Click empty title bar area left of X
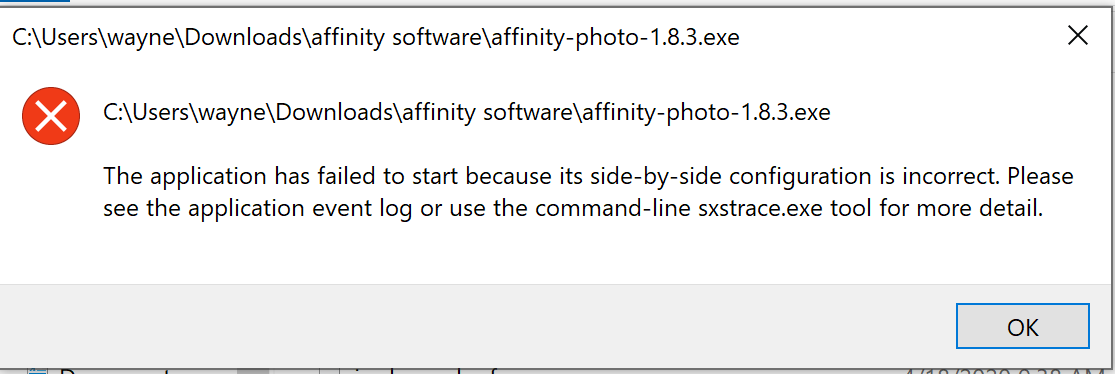1115x374 pixels. point(896,37)
